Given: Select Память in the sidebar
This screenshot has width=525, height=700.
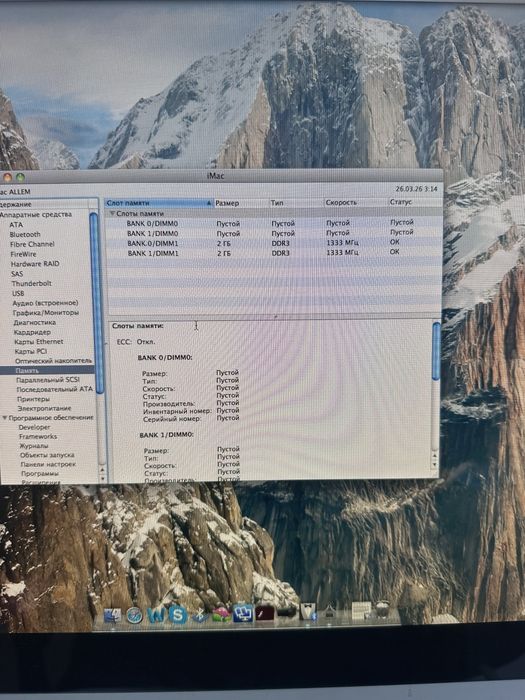Looking at the screenshot, I should pyautogui.click(x=47, y=371).
